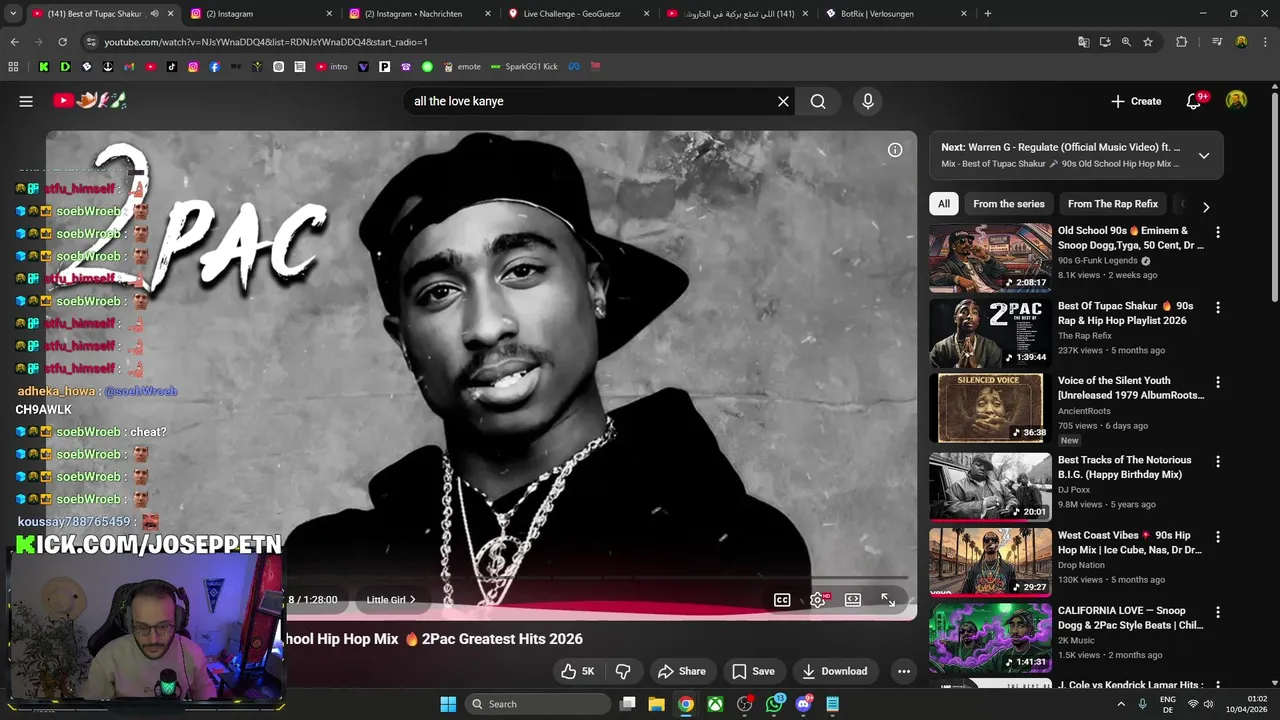This screenshot has height=720, width=1280.
Task: Switch to the Live Challenge GeoGuessr tab
Action: coord(579,14)
